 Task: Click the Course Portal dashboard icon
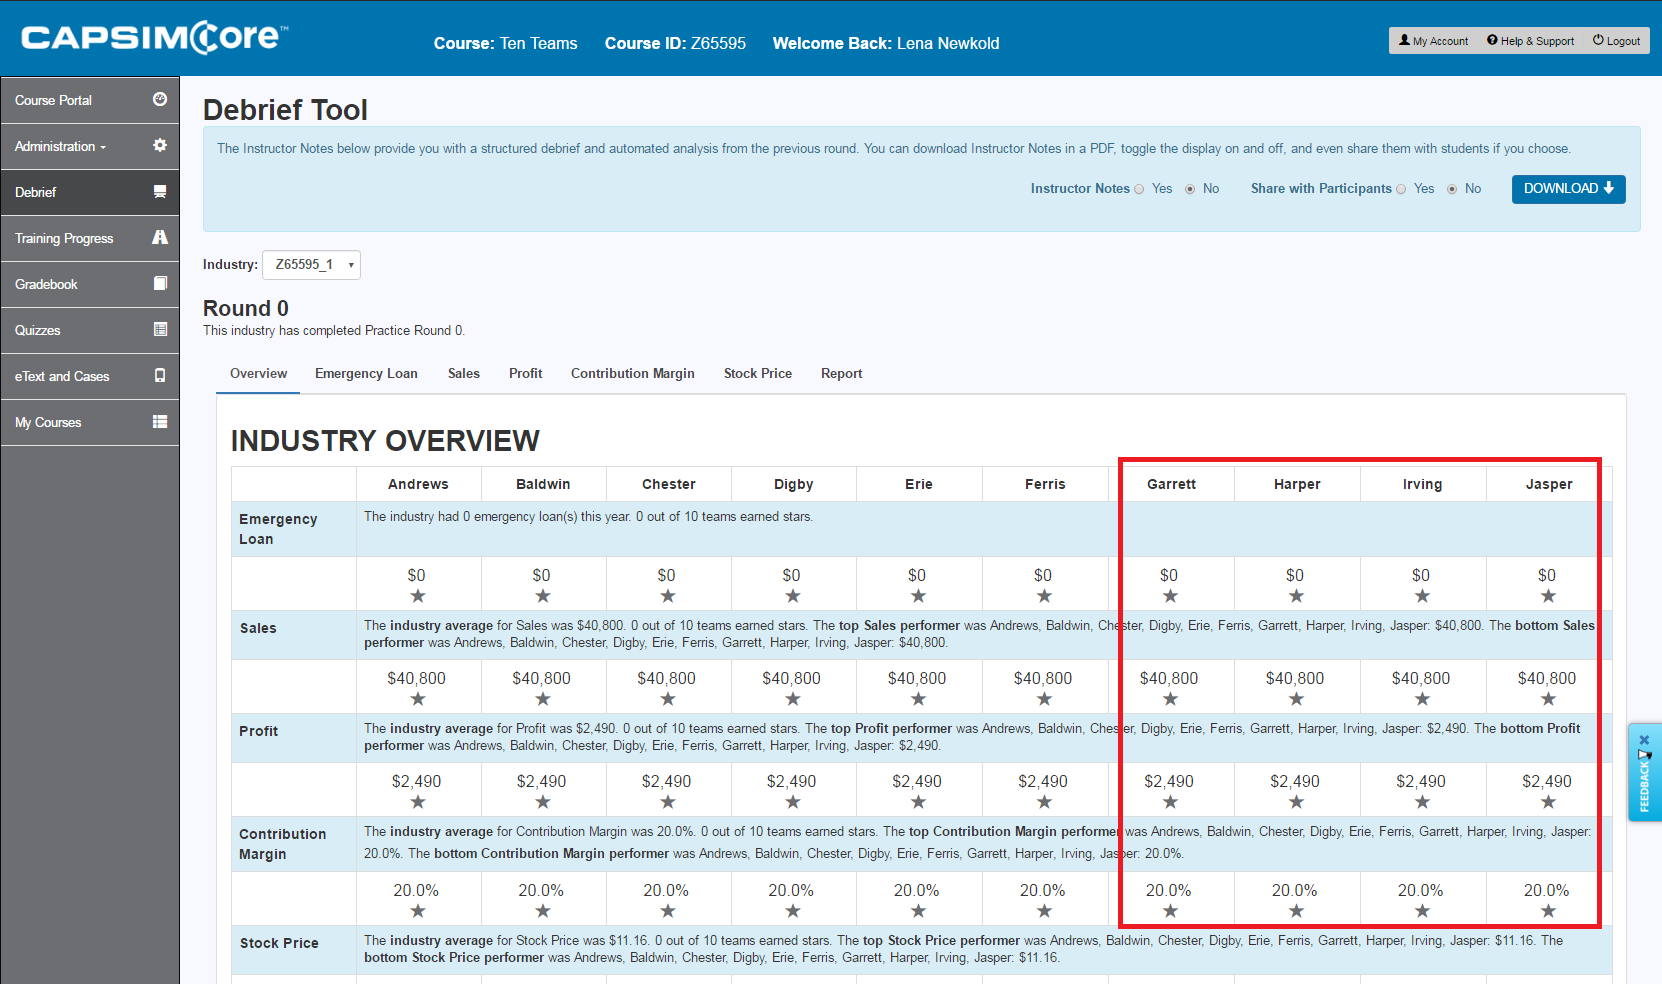click(160, 99)
